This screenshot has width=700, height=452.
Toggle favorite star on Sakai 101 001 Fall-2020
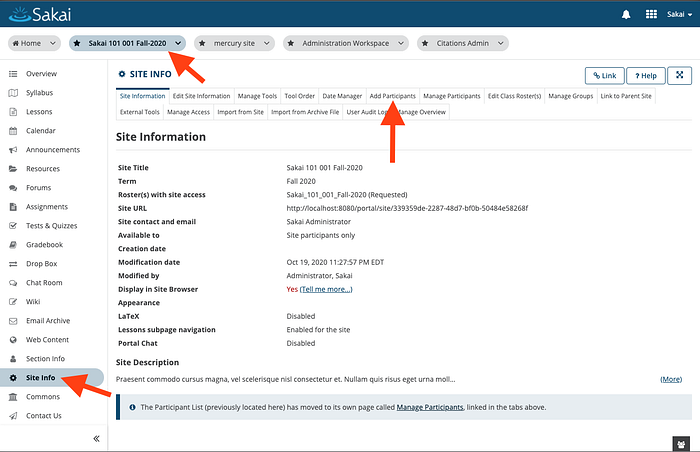77,43
